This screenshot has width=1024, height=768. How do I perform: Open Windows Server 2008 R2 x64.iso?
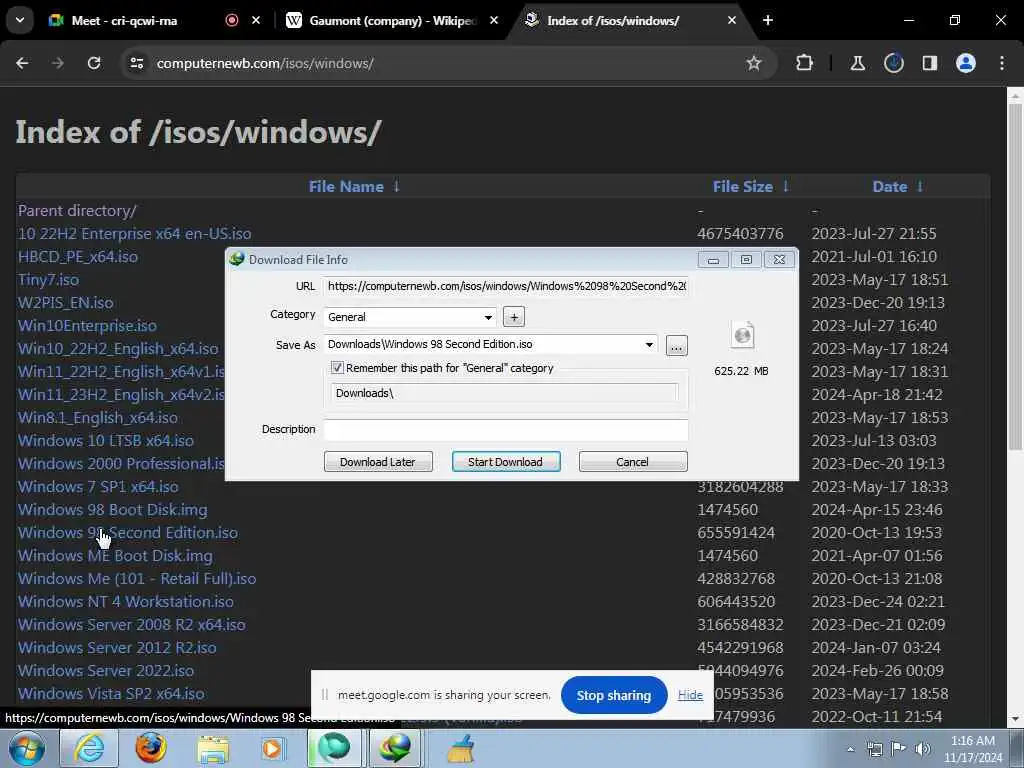click(131, 625)
